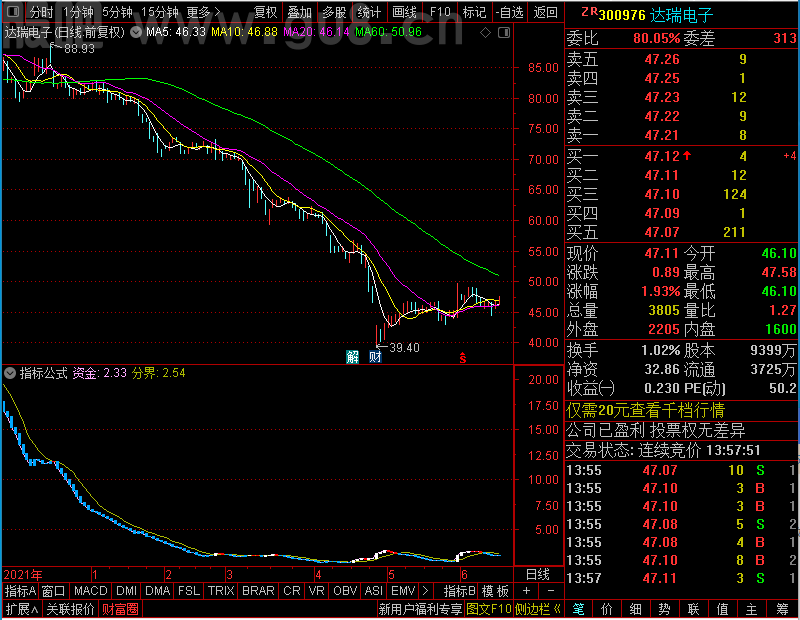800x620 pixels.
Task: Switch to the 分时 intraday view
Action: point(41,12)
